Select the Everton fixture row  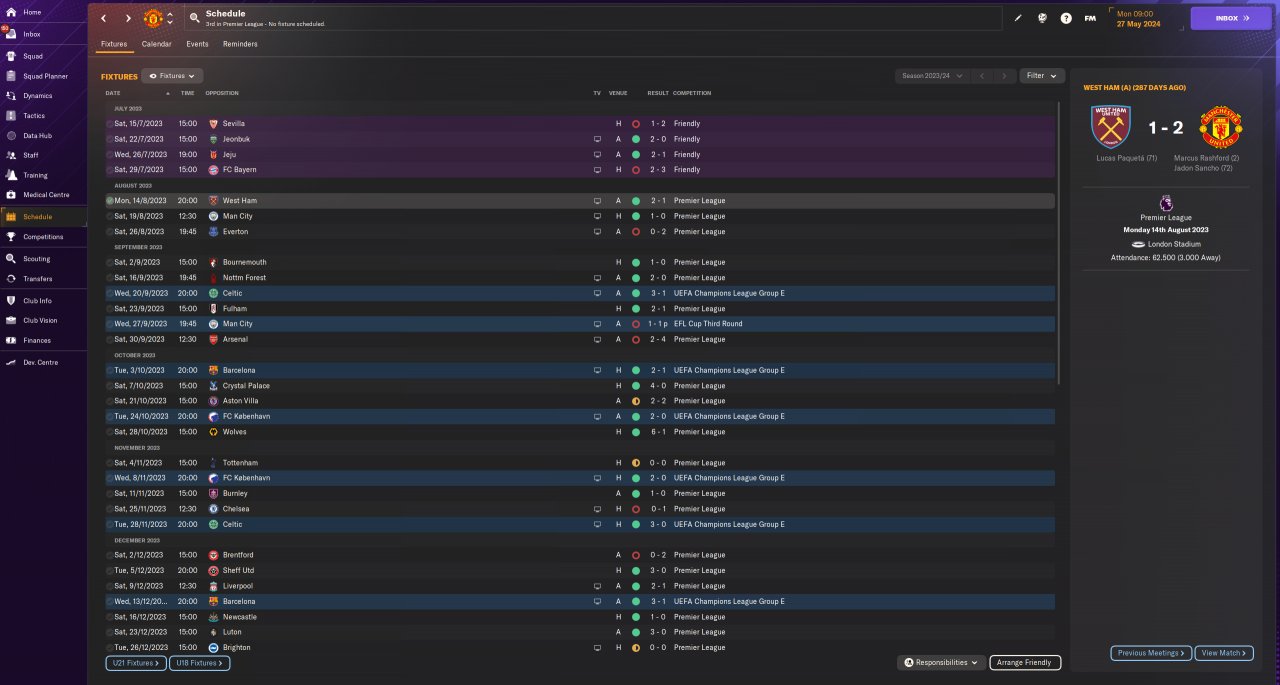pos(580,232)
